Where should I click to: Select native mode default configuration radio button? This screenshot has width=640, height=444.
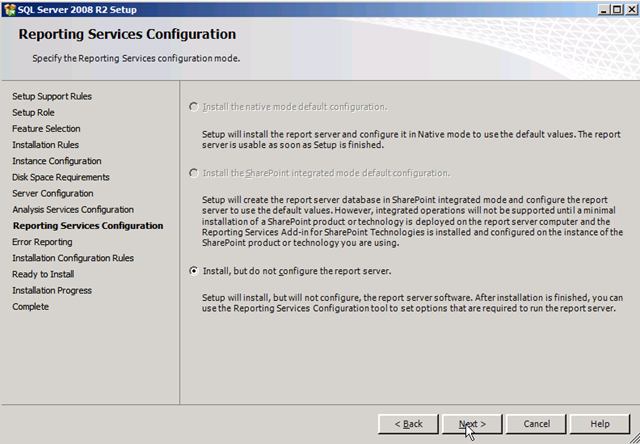tap(194, 107)
